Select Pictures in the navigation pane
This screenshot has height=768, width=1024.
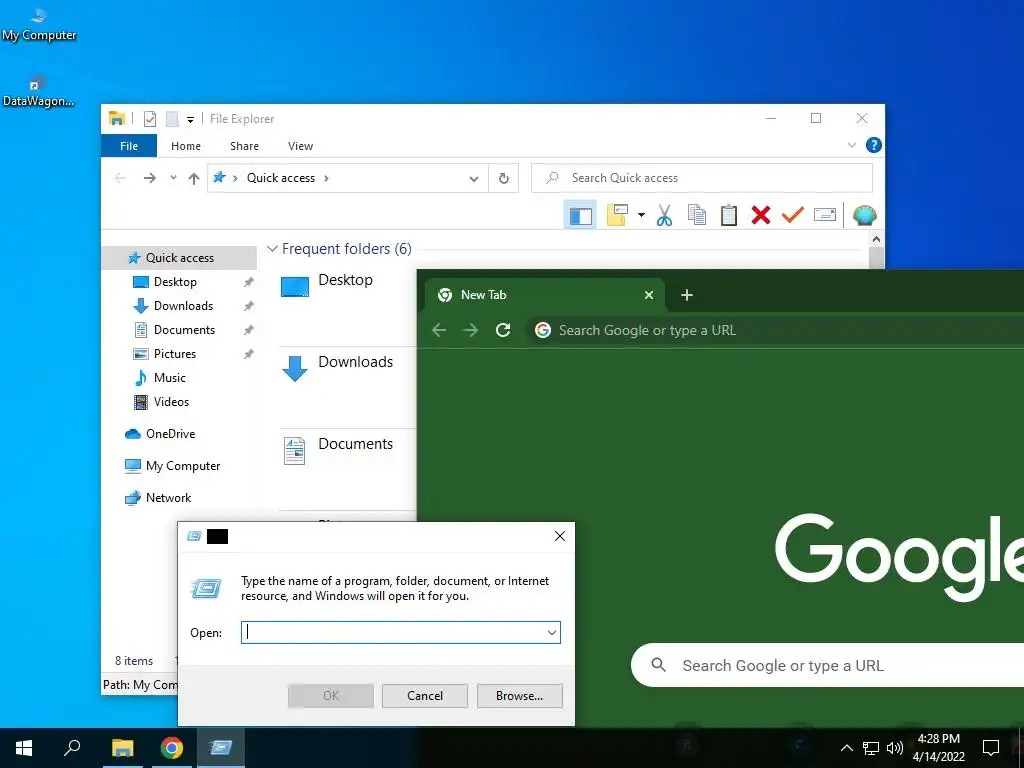coord(174,354)
